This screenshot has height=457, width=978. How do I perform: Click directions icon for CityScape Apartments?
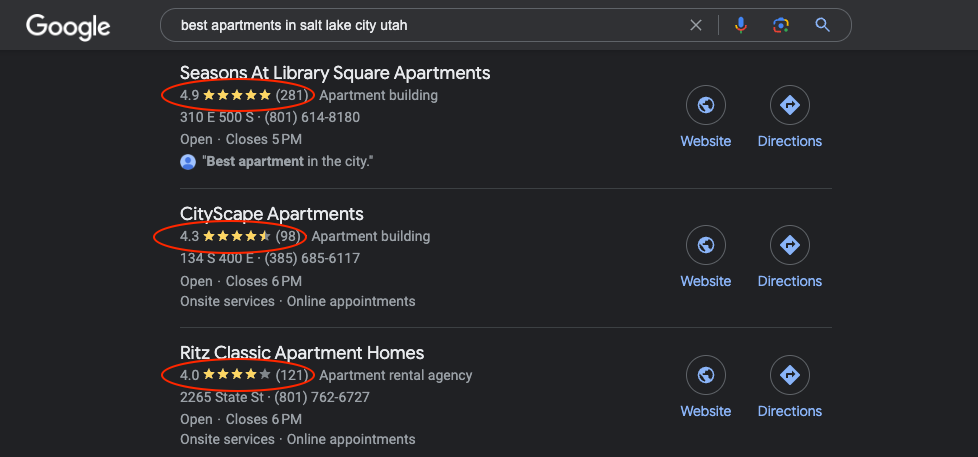790,245
